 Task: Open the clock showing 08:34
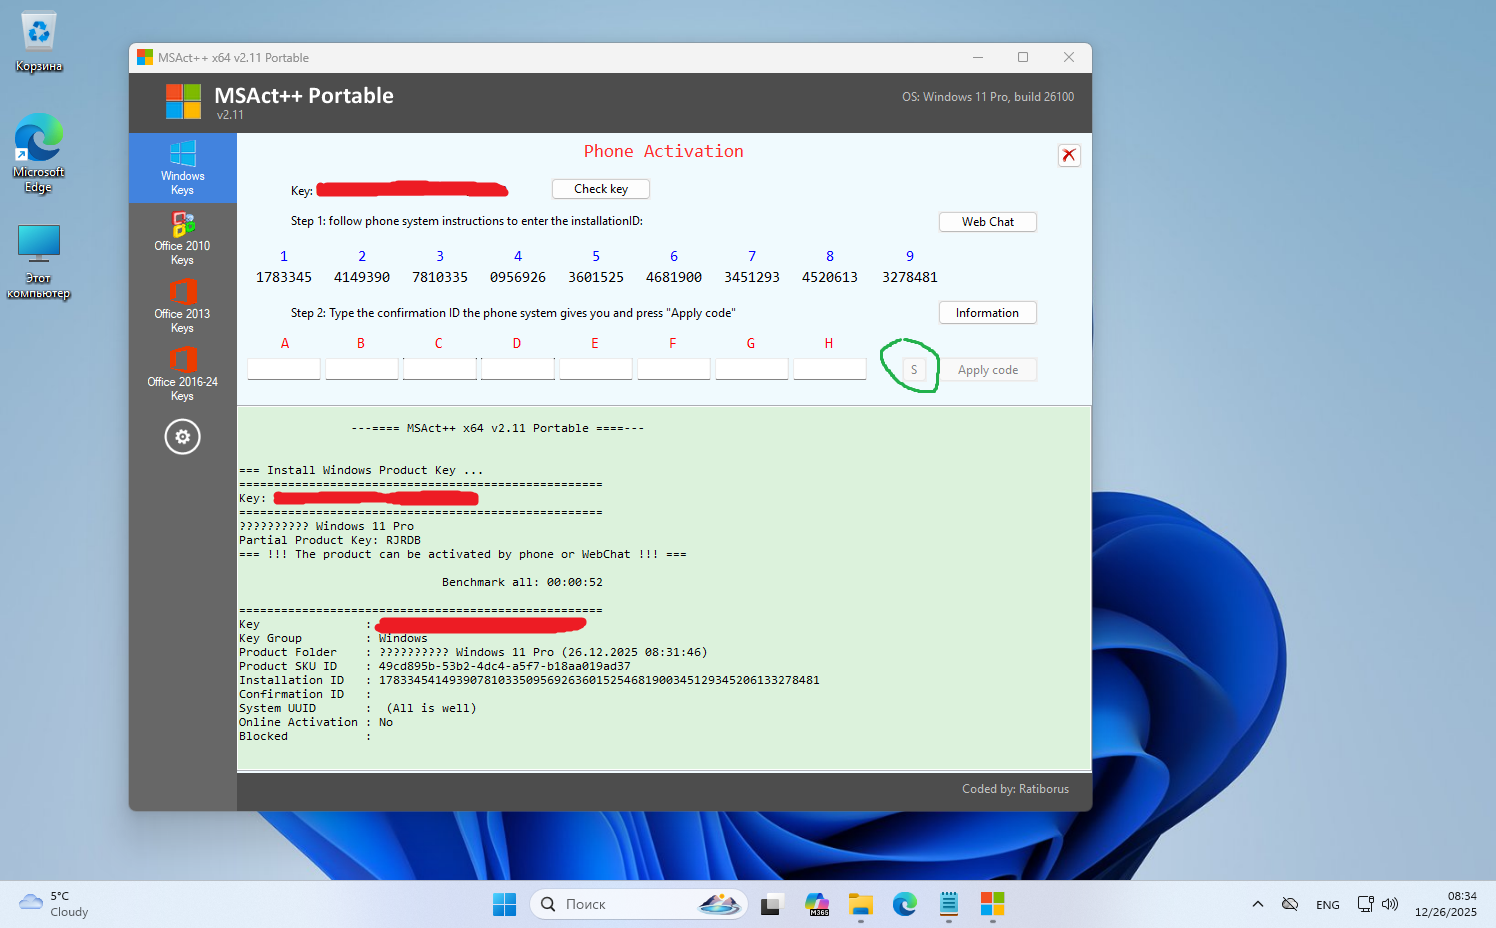pyautogui.click(x=1446, y=904)
